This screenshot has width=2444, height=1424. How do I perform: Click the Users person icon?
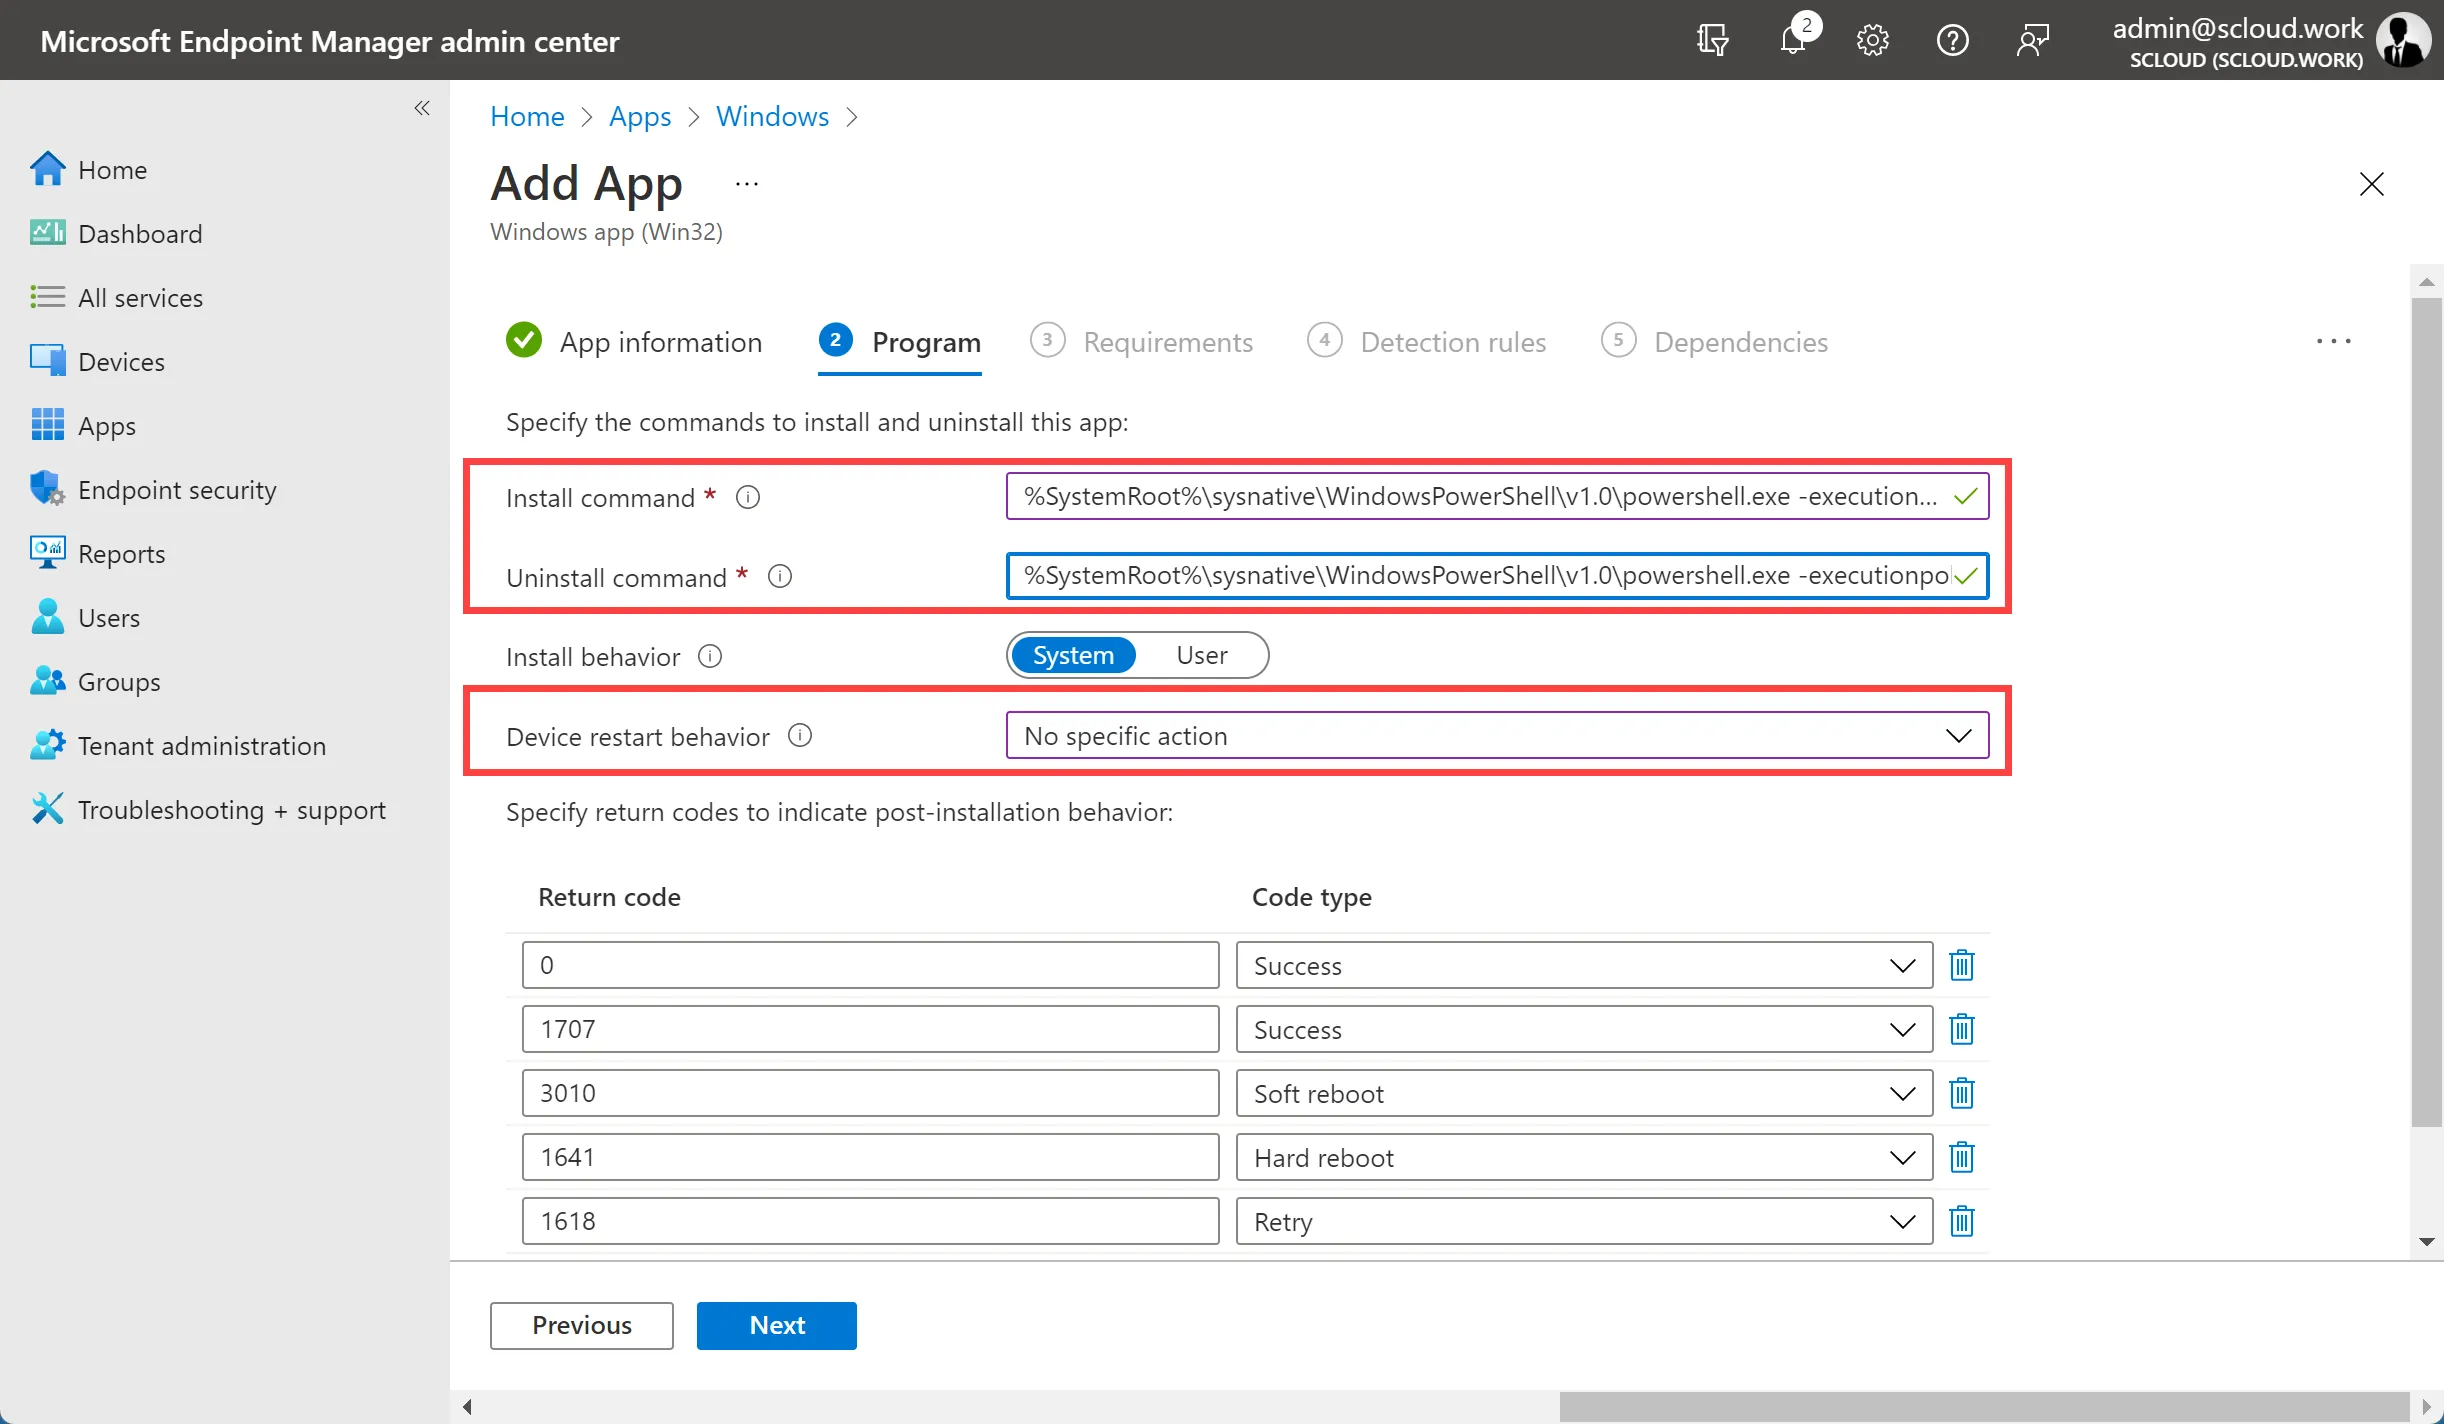[x=47, y=617]
